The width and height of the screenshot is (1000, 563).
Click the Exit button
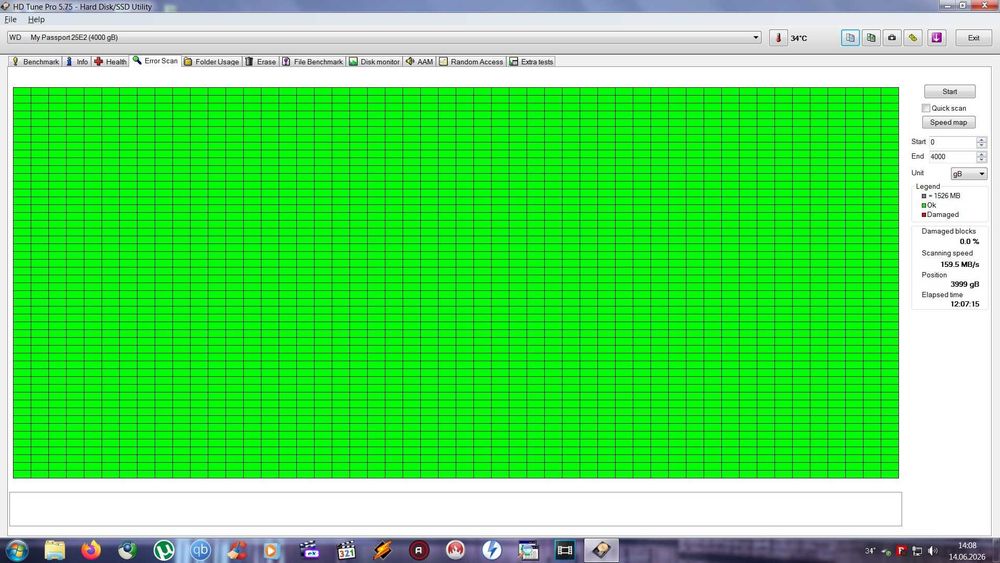[x=973, y=38]
